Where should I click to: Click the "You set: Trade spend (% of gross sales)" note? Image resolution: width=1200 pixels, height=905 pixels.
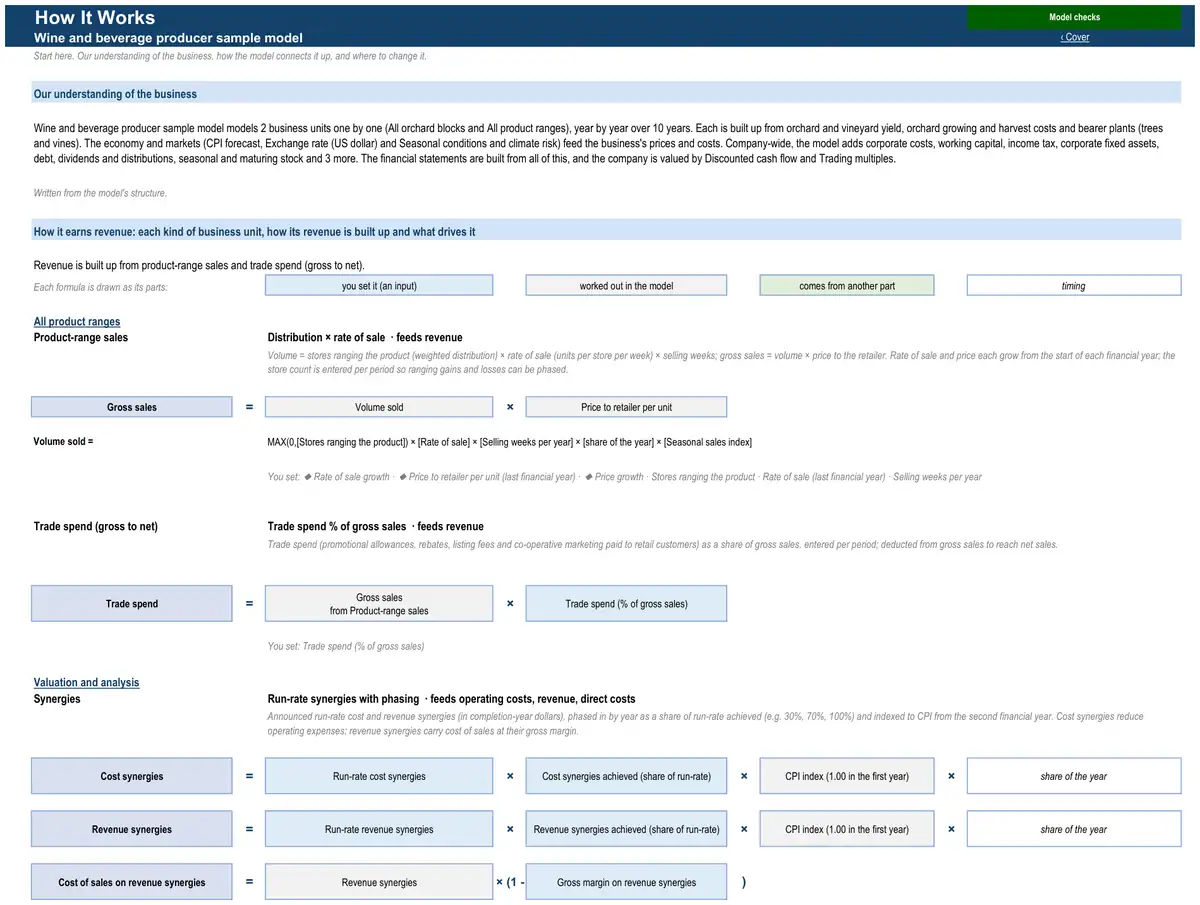click(x=346, y=646)
